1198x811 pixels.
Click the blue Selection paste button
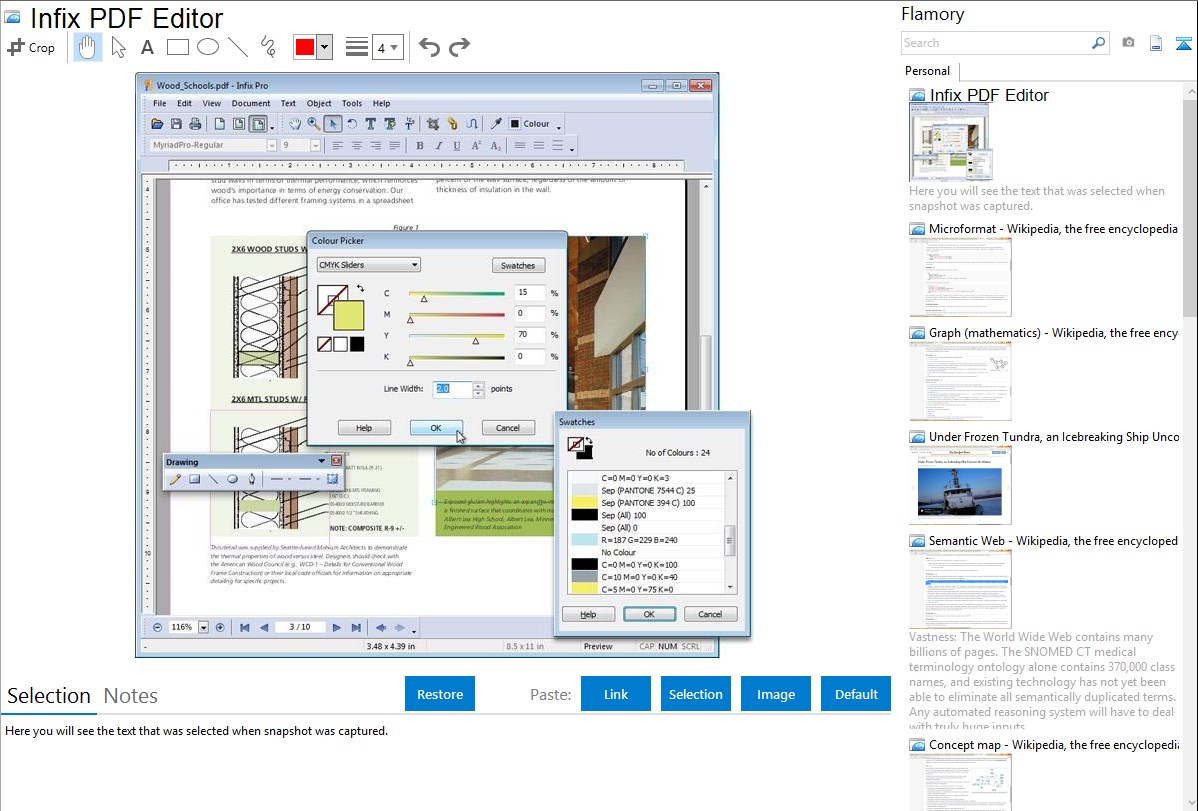pyautogui.click(x=696, y=694)
